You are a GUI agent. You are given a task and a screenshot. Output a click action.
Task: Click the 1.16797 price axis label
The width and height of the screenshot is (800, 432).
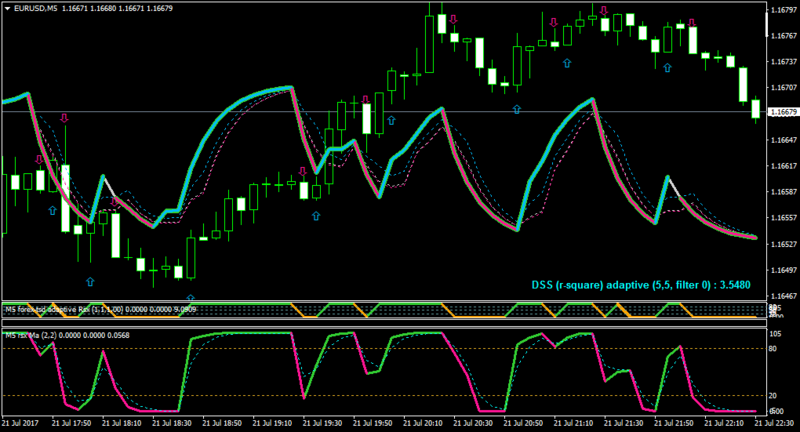[784, 10]
